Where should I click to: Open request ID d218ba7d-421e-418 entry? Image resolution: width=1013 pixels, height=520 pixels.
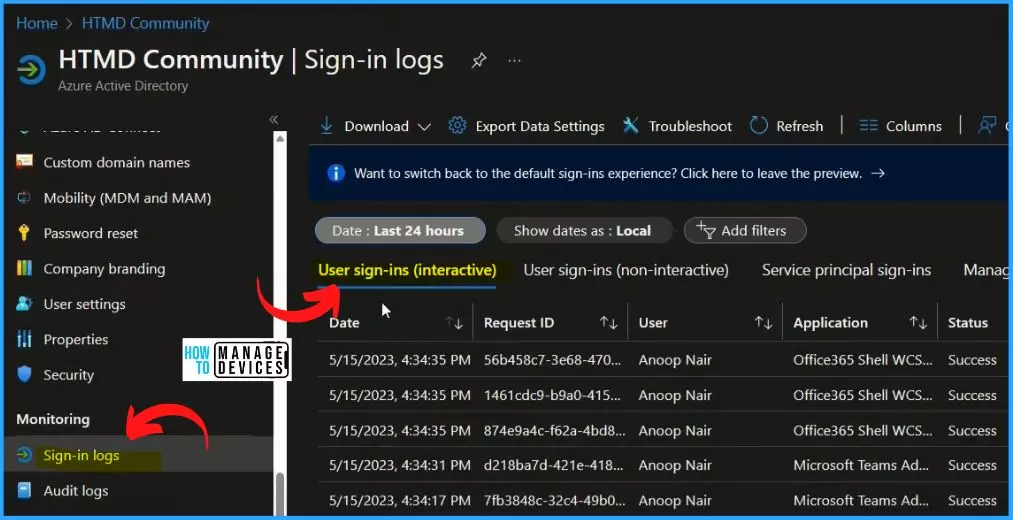coord(554,465)
